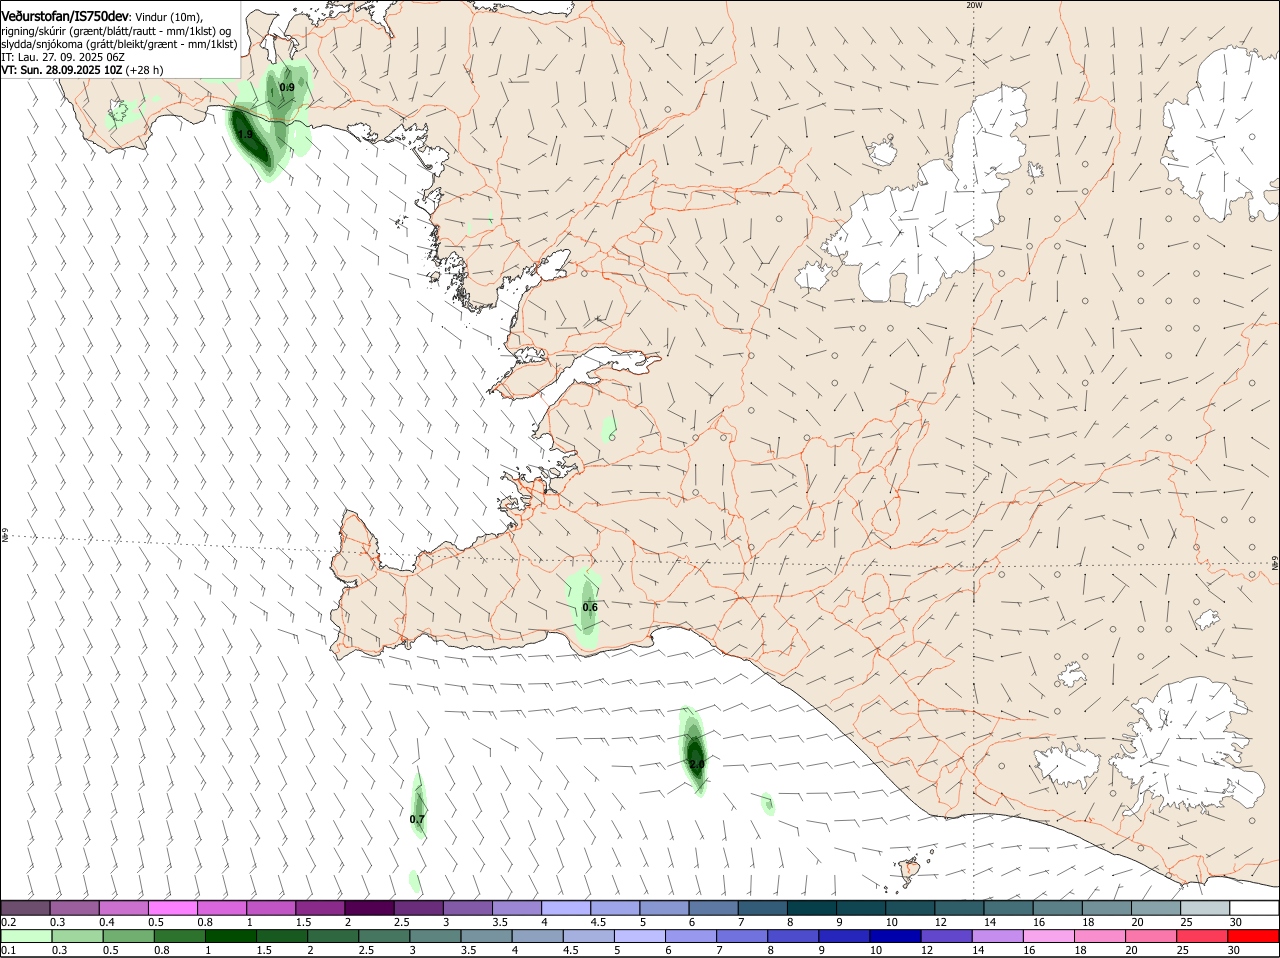Select the rain legend swatch between 18 and 20

tap(1101, 936)
